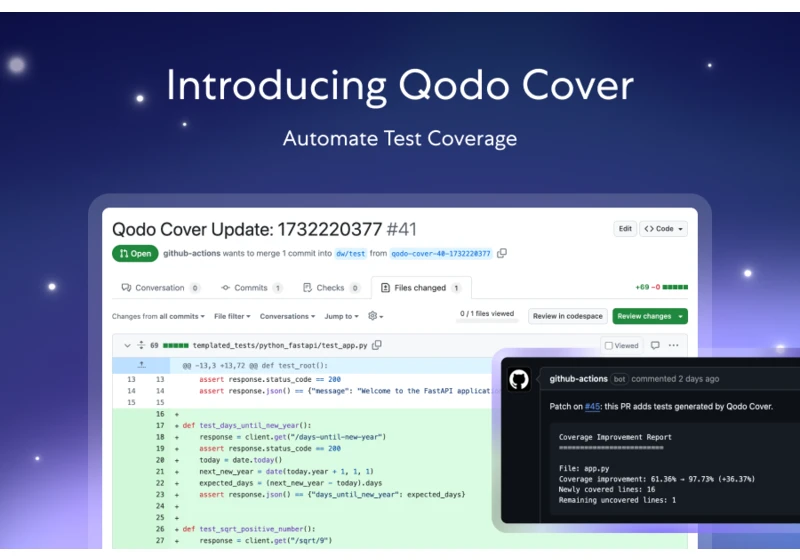Click the Checks tab checklist icon
The width and height of the screenshot is (800, 560).
point(307,288)
